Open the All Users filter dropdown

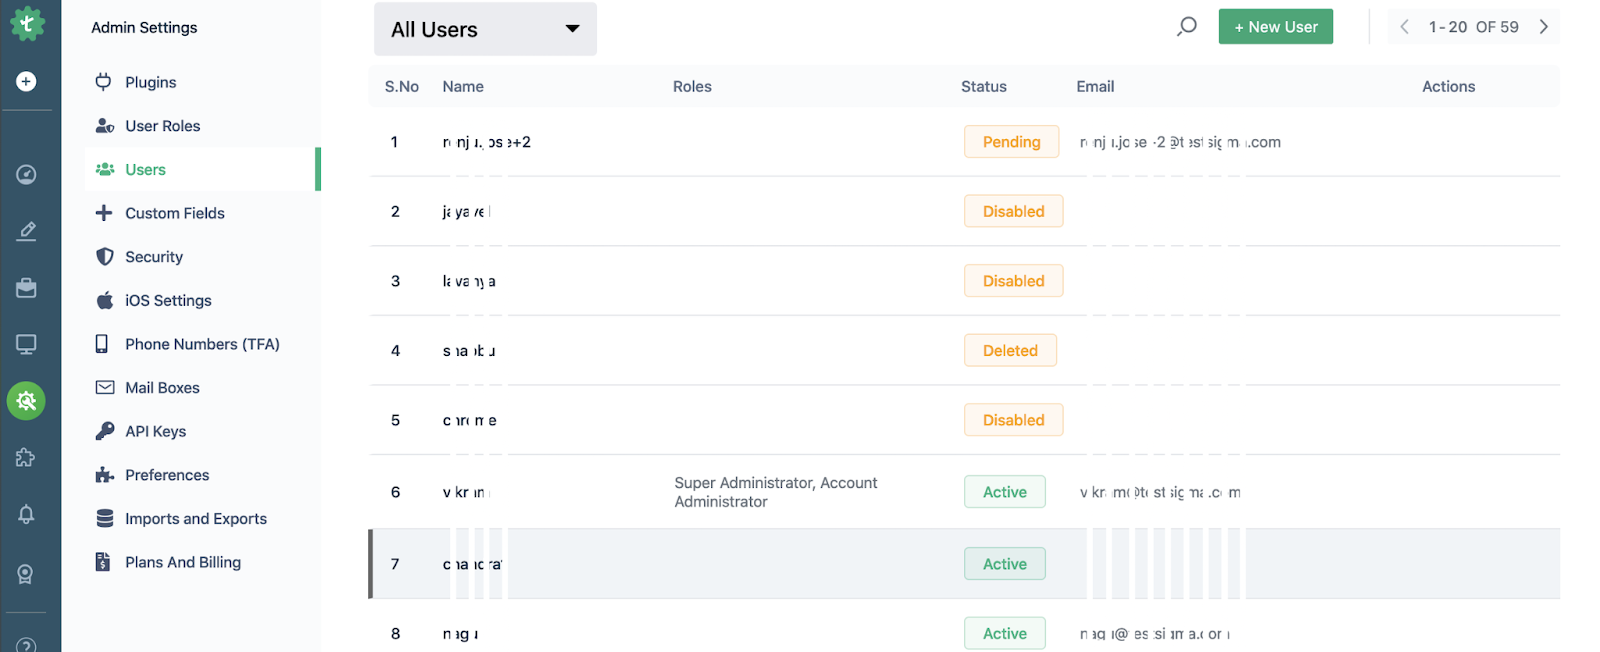click(x=485, y=29)
